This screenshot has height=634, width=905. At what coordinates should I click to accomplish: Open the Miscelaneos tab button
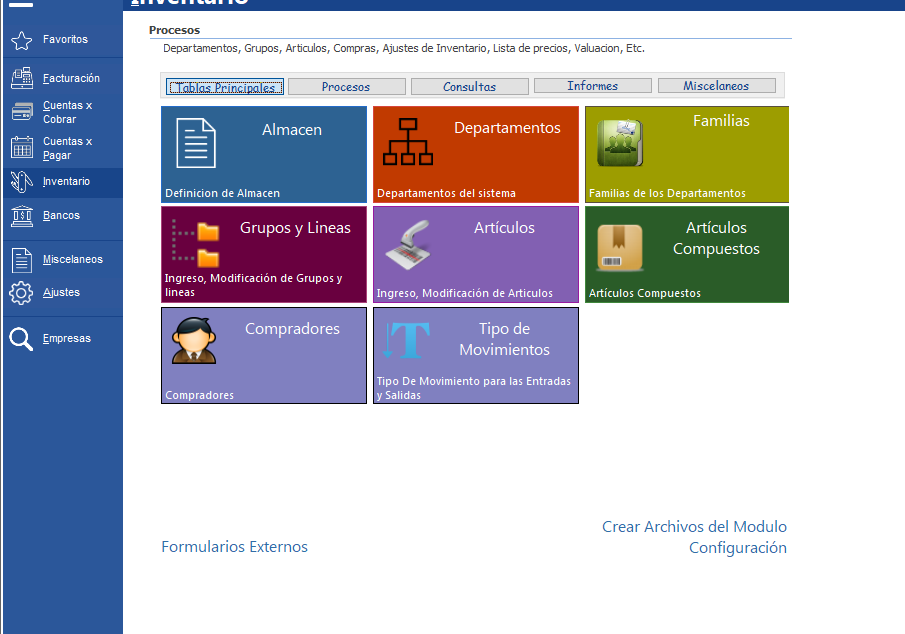[x=716, y=87]
